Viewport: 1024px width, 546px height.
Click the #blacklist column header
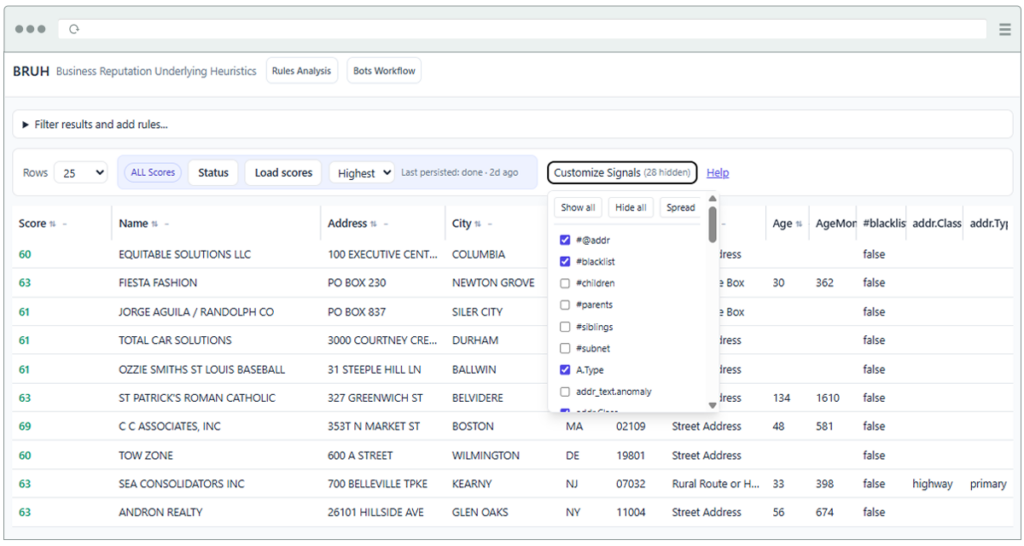click(884, 223)
